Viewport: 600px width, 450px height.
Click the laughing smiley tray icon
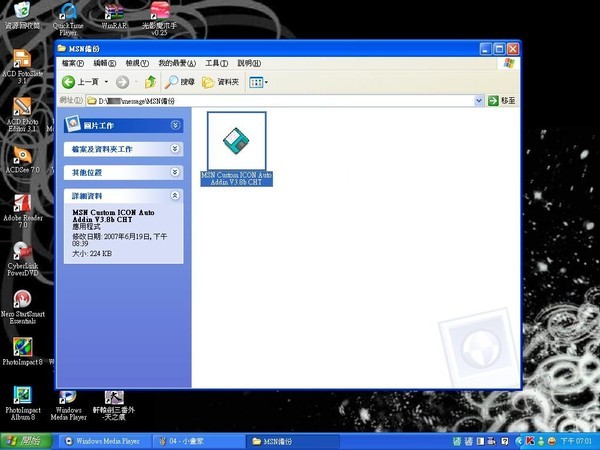point(552,441)
